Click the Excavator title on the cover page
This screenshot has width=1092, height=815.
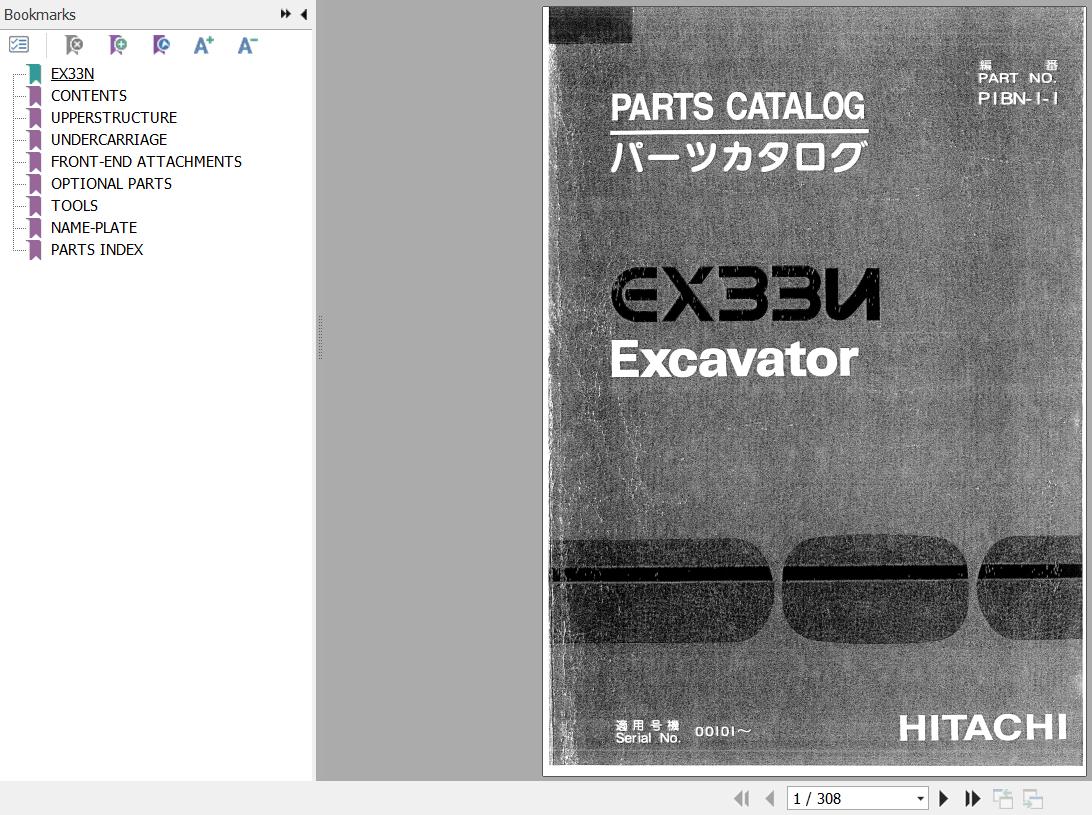(734, 359)
